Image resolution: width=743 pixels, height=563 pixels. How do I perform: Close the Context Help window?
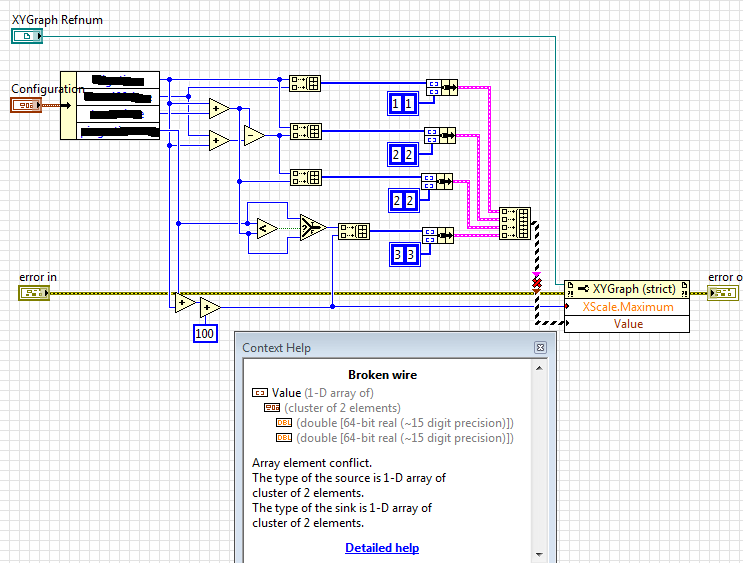pyautogui.click(x=540, y=347)
